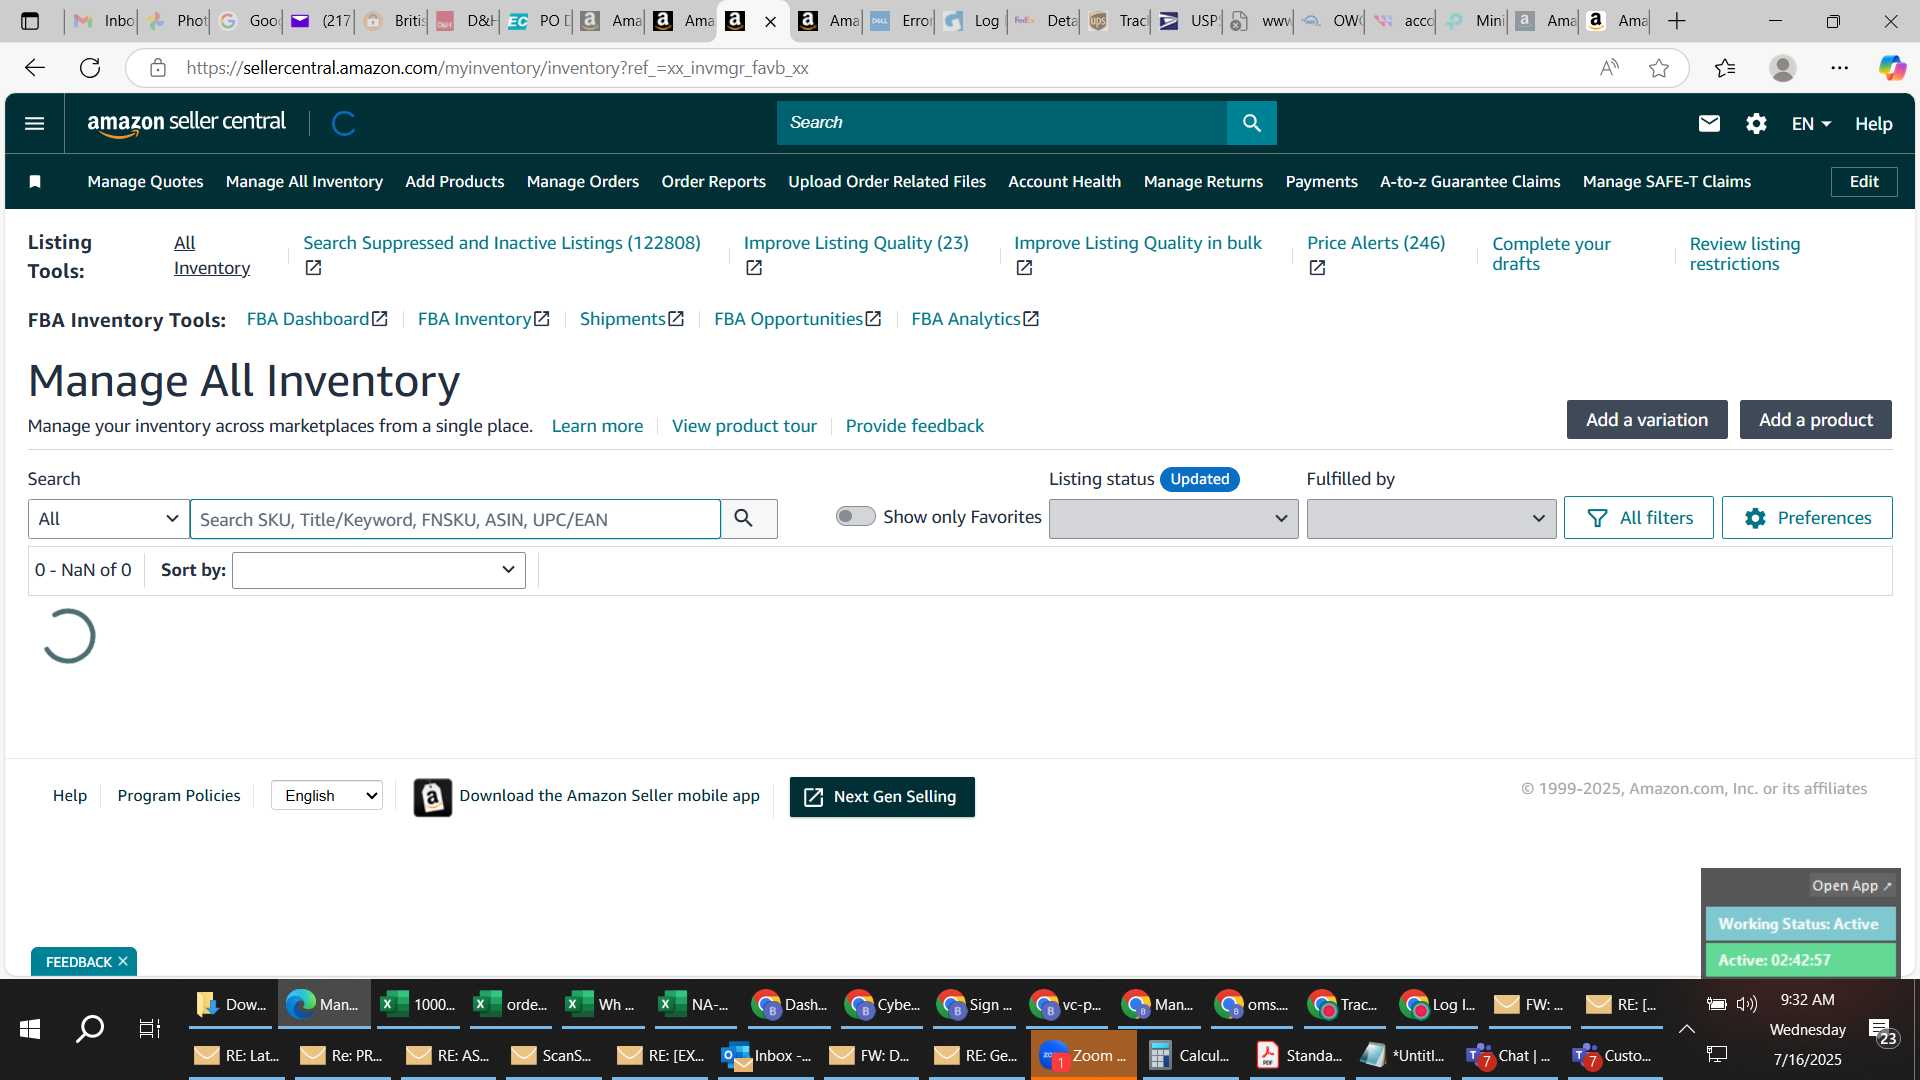Click the bookmark icon in favorites bar
Screen dimensions: 1920x1080
point(35,181)
